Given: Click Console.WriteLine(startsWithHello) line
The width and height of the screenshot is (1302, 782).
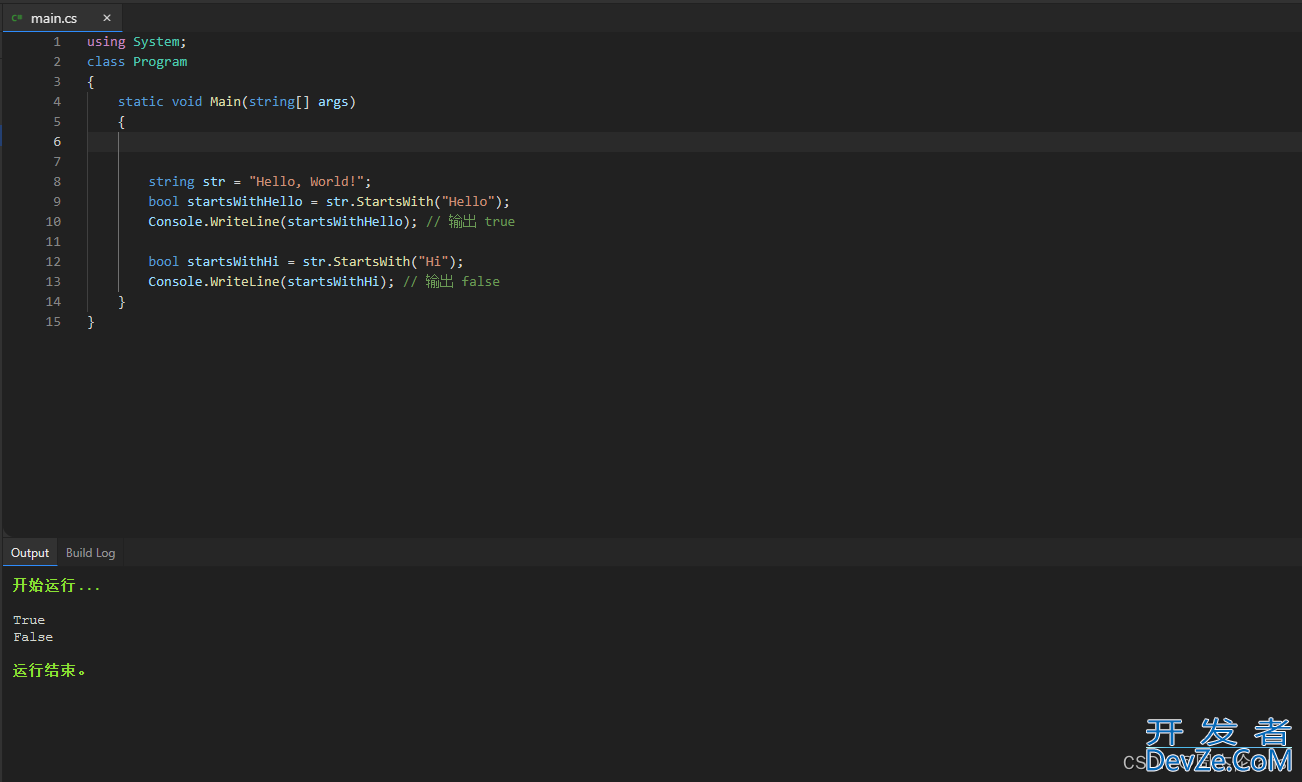Looking at the screenshot, I should pos(283,222).
